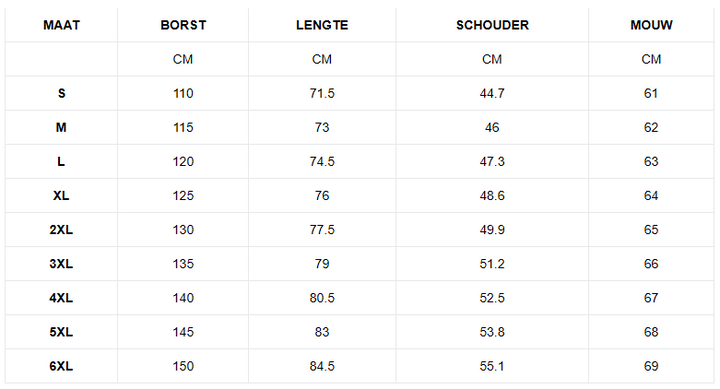The width and height of the screenshot is (720, 389).
Task: Select the 6XL size label
Action: coord(61,366)
